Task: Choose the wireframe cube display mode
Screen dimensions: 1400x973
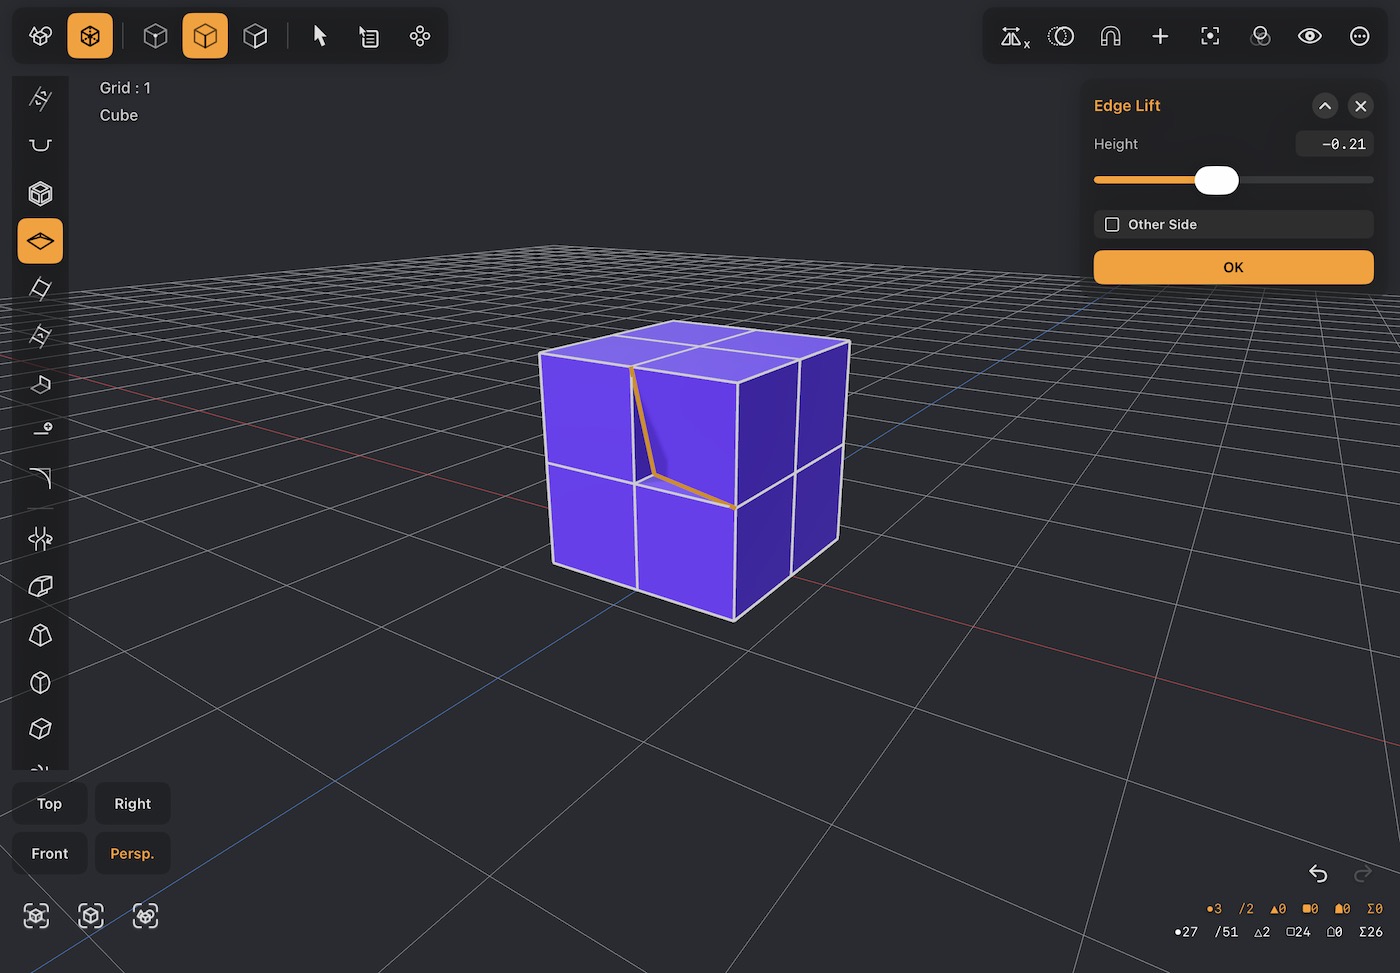Action: (155, 36)
